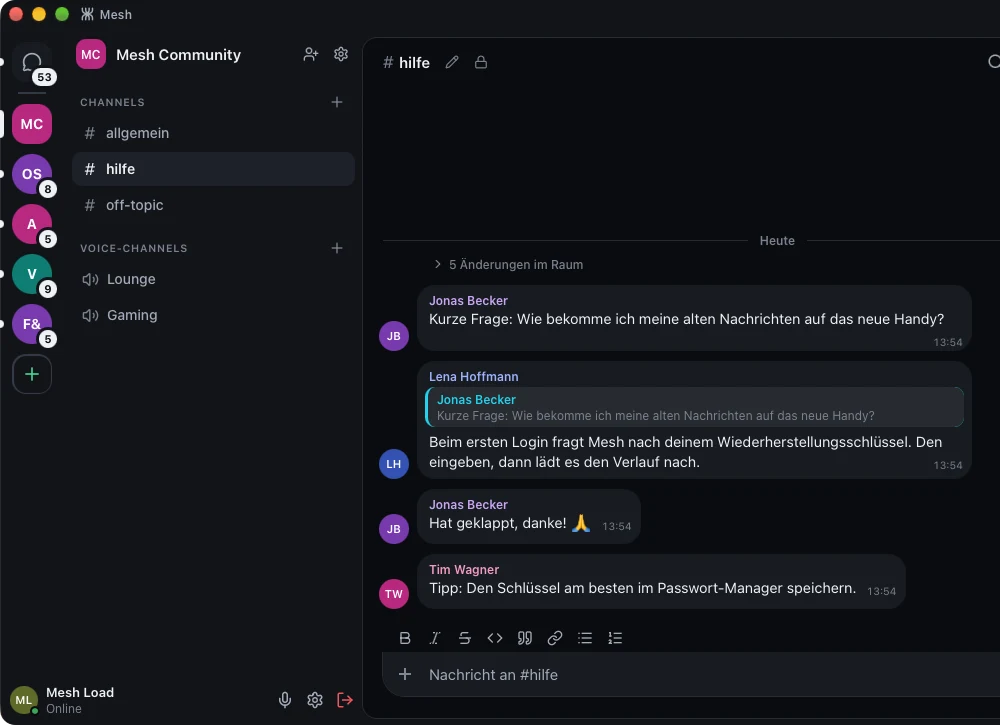The image size is (1000, 725).
Task: Switch to the OS server avatar
Action: coord(32,174)
